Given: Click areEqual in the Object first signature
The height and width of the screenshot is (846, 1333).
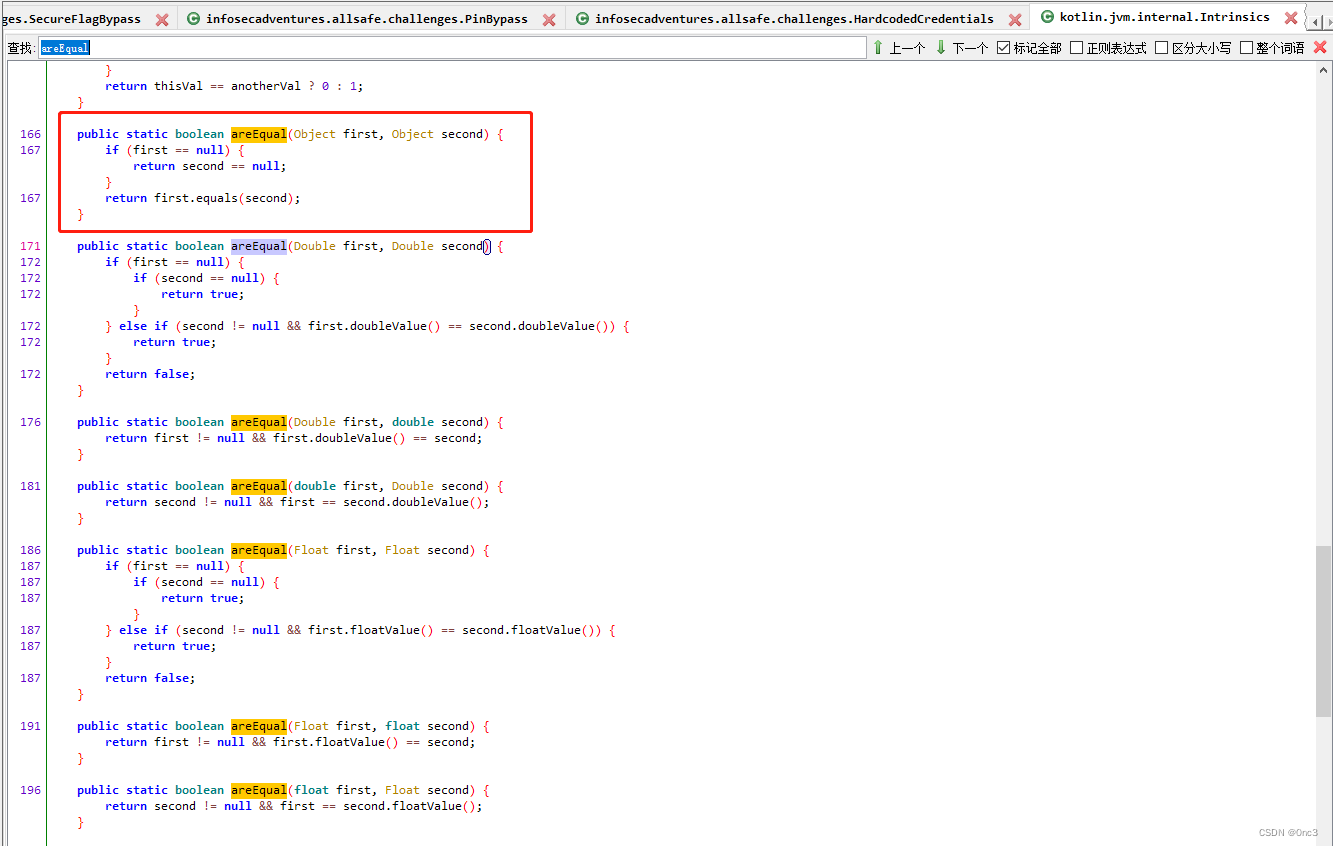Looking at the screenshot, I should [259, 134].
